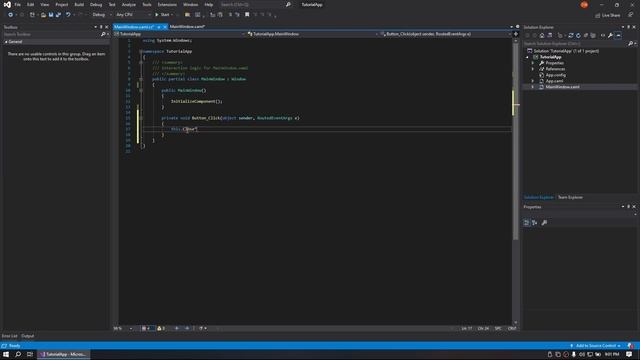Image resolution: width=640 pixels, height=360 pixels.
Task: Click the warnings count indicator below editor
Action: click(x=161, y=328)
